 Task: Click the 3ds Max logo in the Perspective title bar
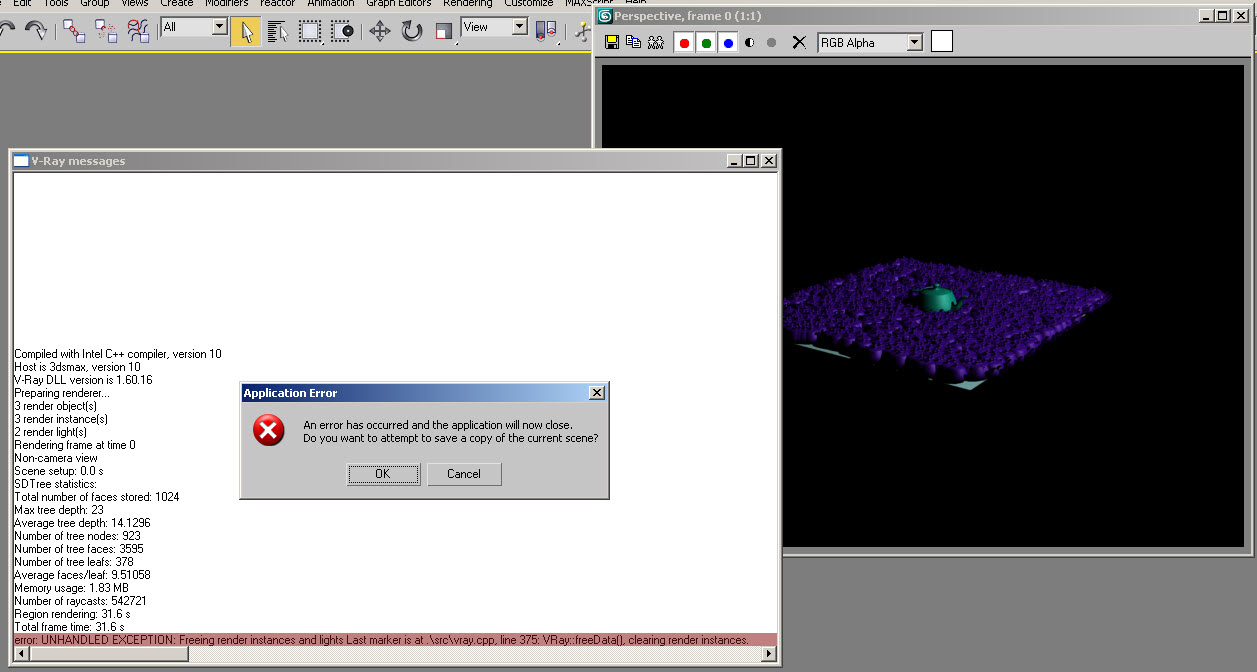tap(605, 16)
